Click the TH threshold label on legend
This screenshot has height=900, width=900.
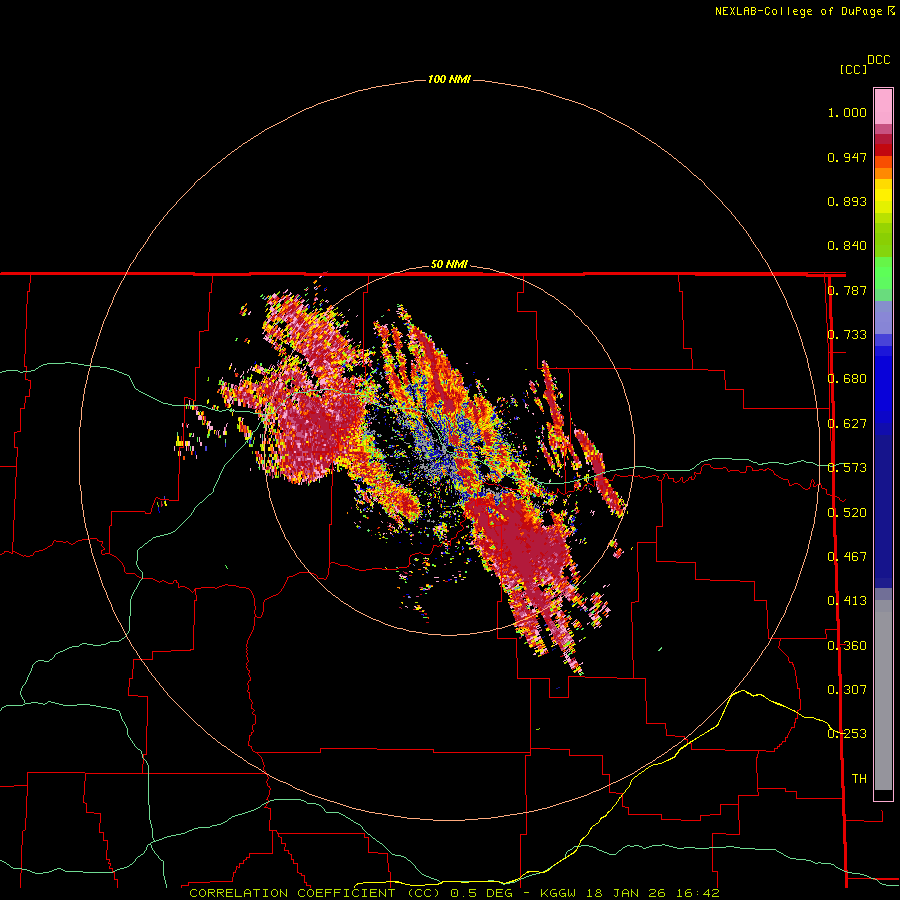859,778
